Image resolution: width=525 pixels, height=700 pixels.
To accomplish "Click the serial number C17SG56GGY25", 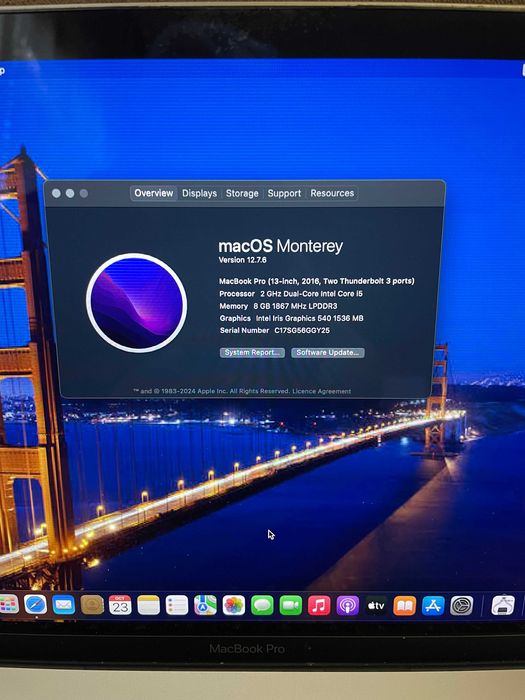I will pyautogui.click(x=302, y=331).
